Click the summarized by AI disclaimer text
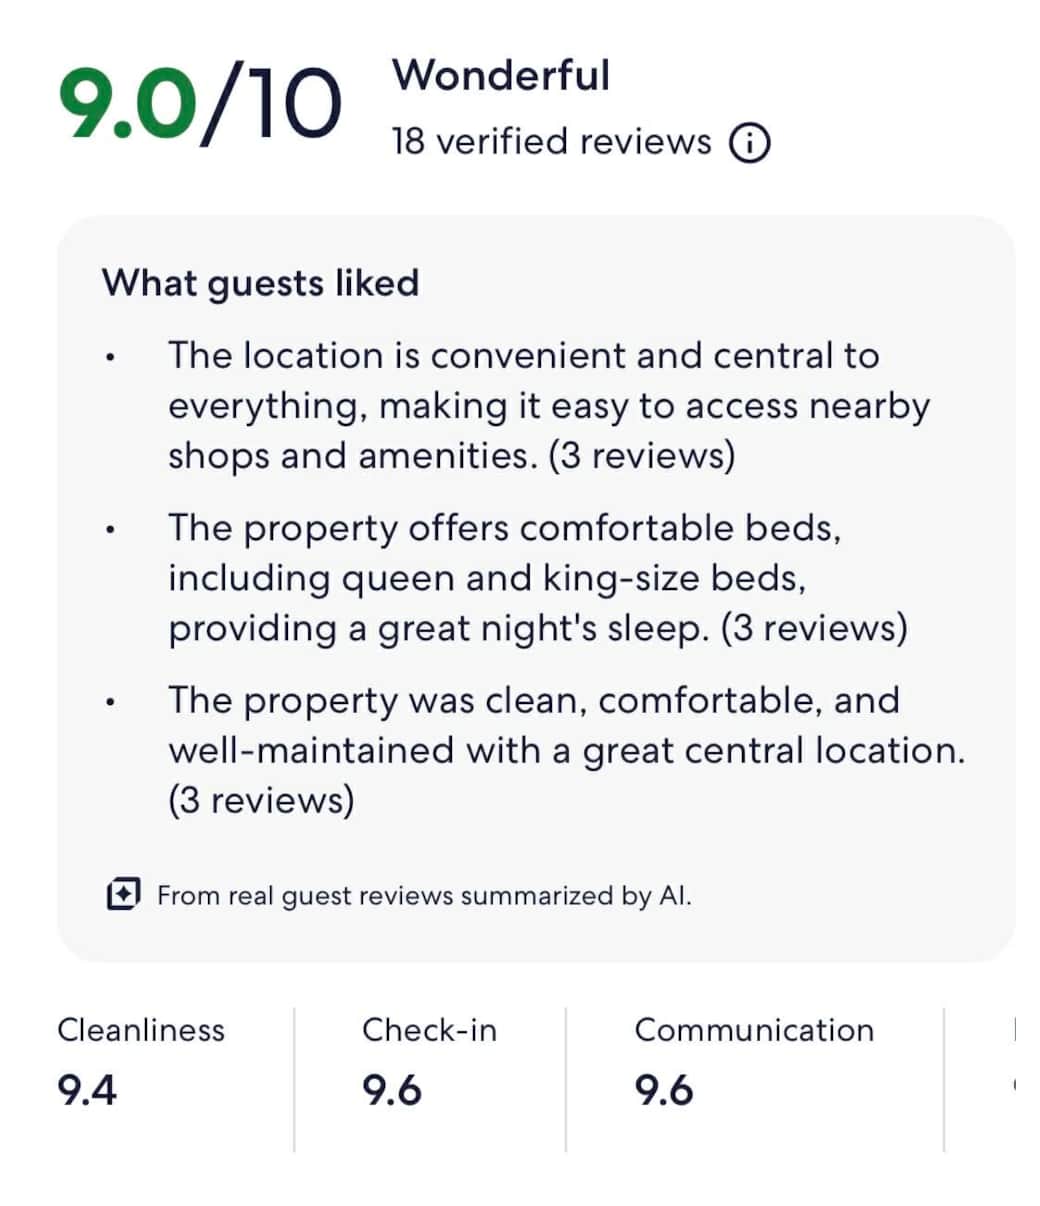This screenshot has height=1206, width=1040. (424, 895)
